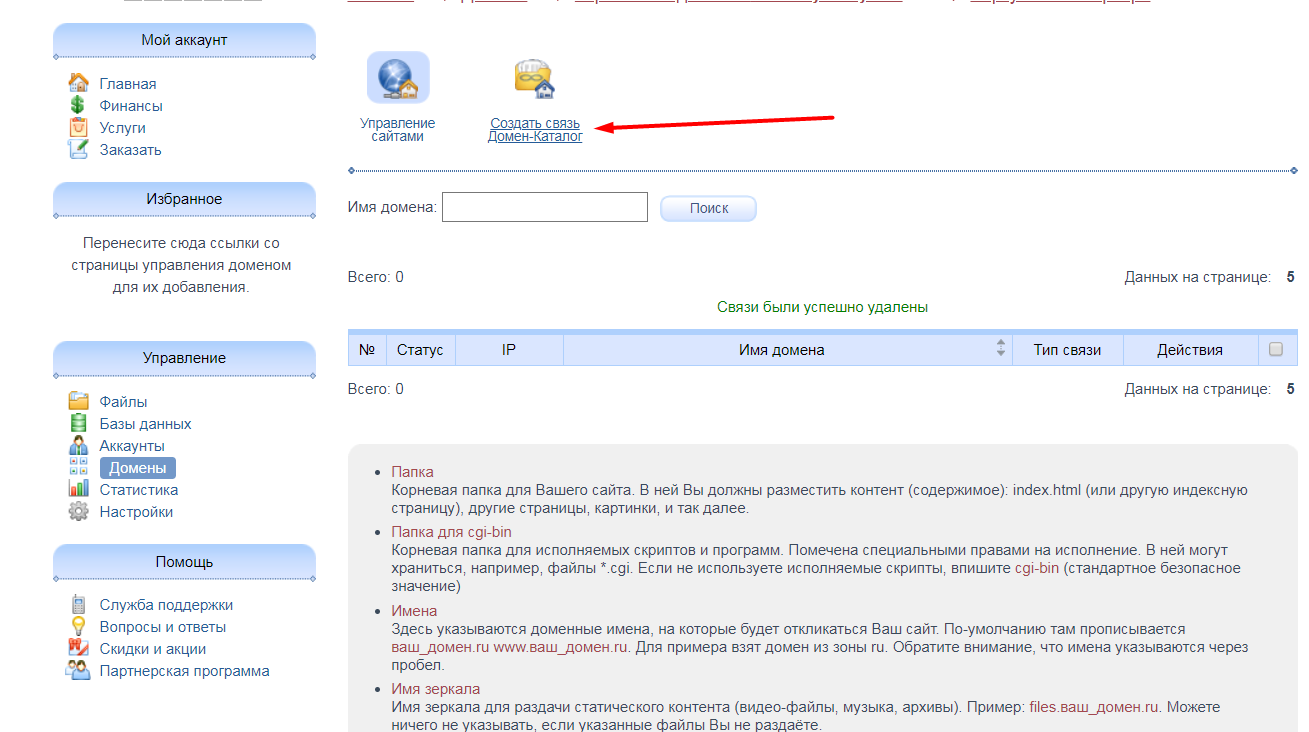This screenshot has height=732, width=1309.
Task: Click the Скидки и акции icon
Action: click(78, 648)
